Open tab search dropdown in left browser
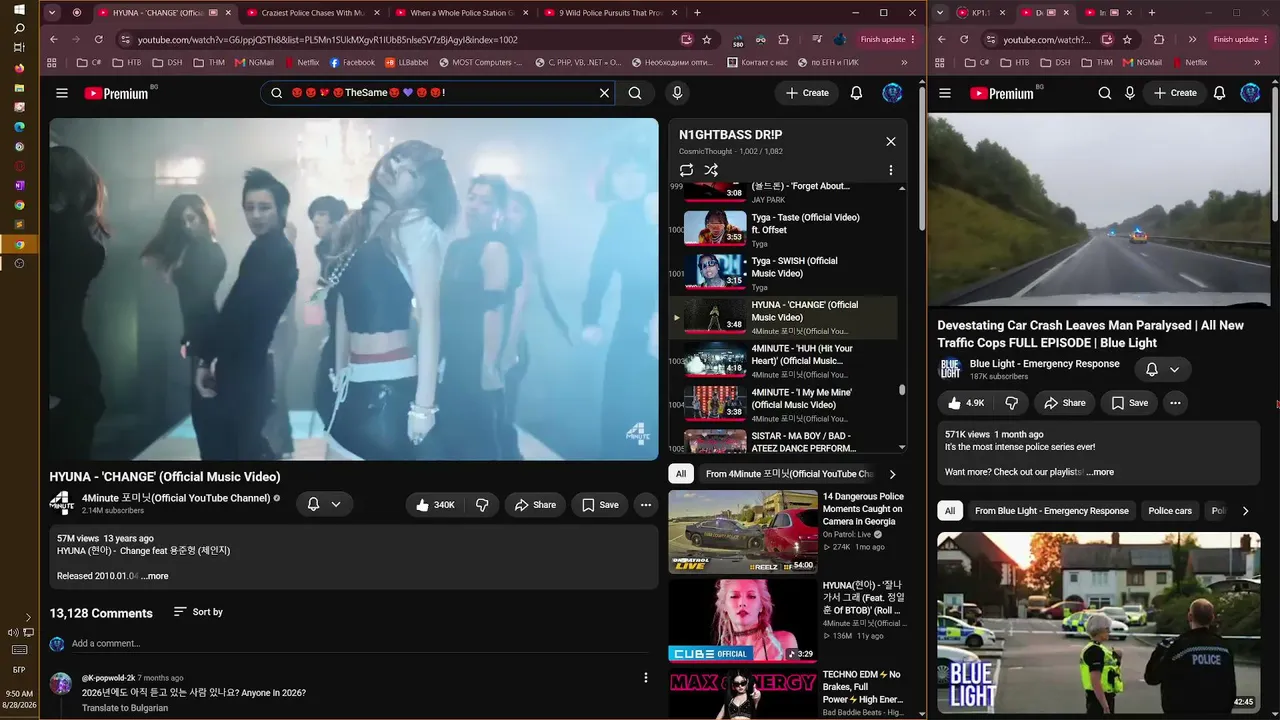 coord(52,13)
